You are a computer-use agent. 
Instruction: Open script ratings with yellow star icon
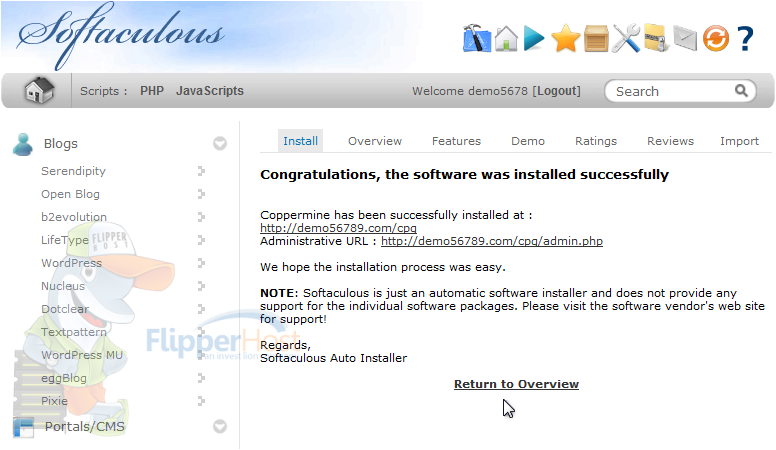[x=565, y=39]
